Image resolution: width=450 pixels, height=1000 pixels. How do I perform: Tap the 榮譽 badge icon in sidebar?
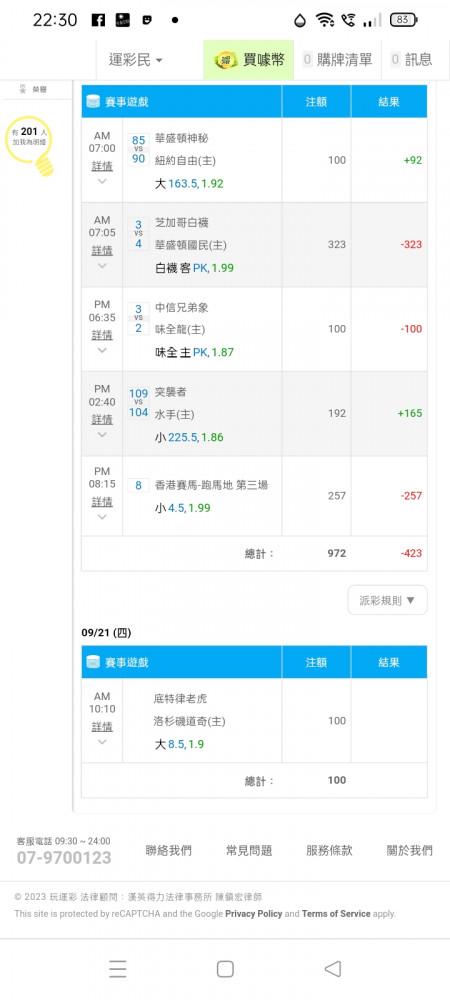(x=23, y=89)
